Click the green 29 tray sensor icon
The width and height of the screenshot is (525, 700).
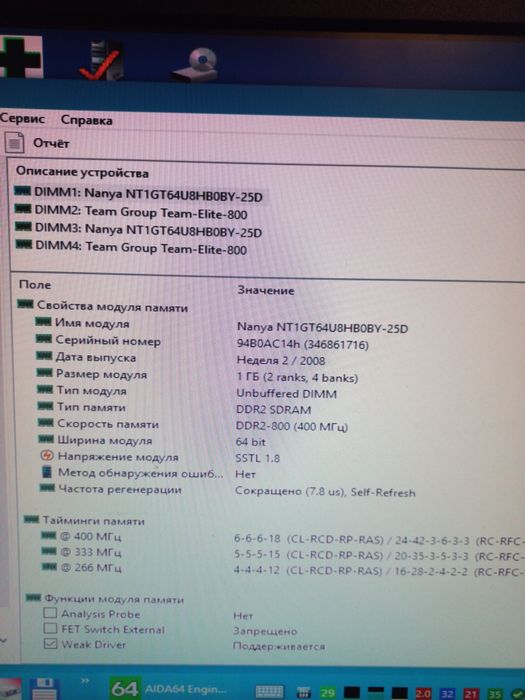point(327,693)
